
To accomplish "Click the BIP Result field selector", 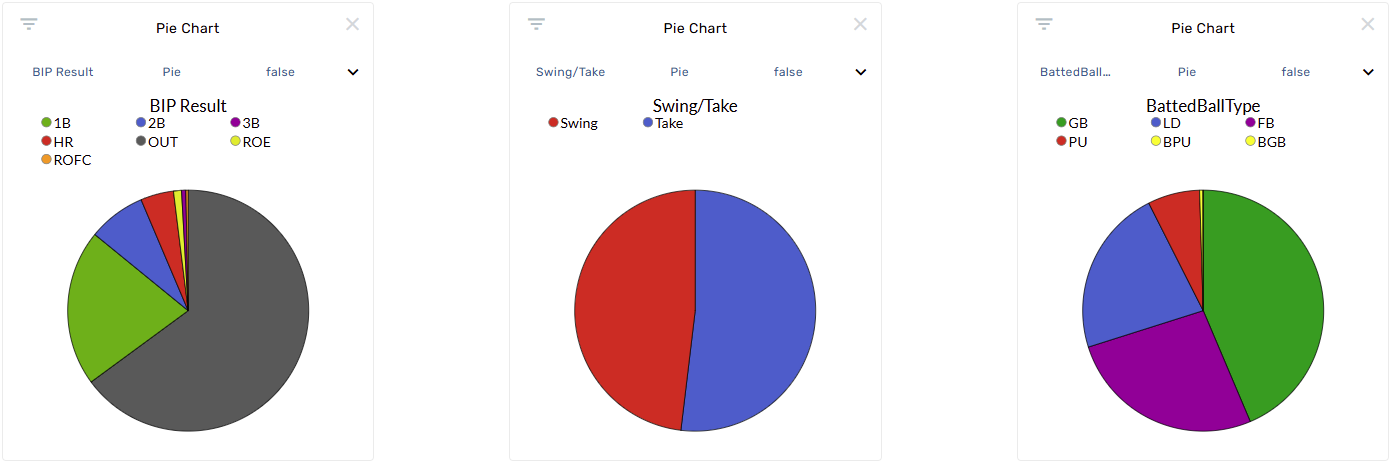I will 63,72.
